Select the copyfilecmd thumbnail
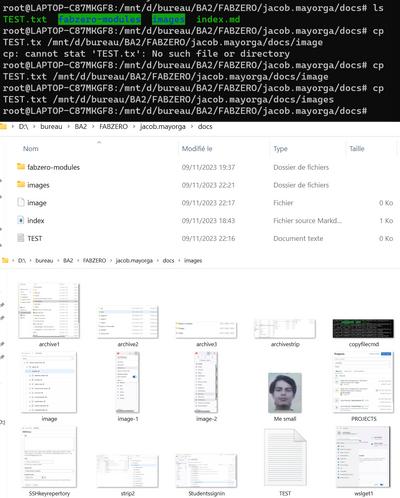 coord(363,328)
